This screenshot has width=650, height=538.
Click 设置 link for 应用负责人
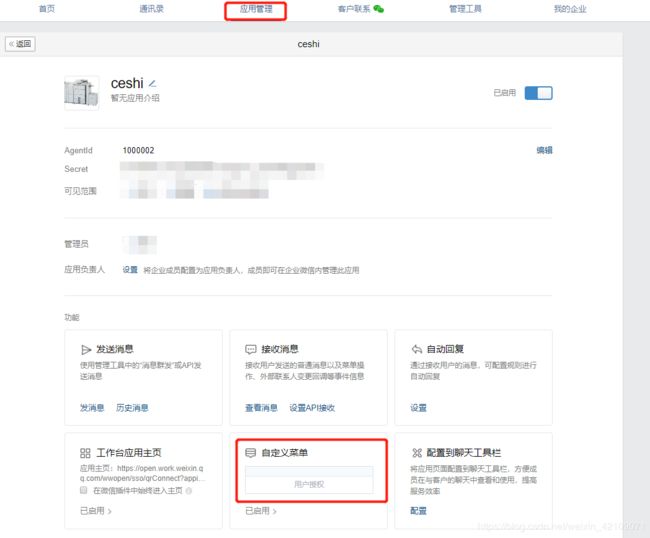coord(130,270)
